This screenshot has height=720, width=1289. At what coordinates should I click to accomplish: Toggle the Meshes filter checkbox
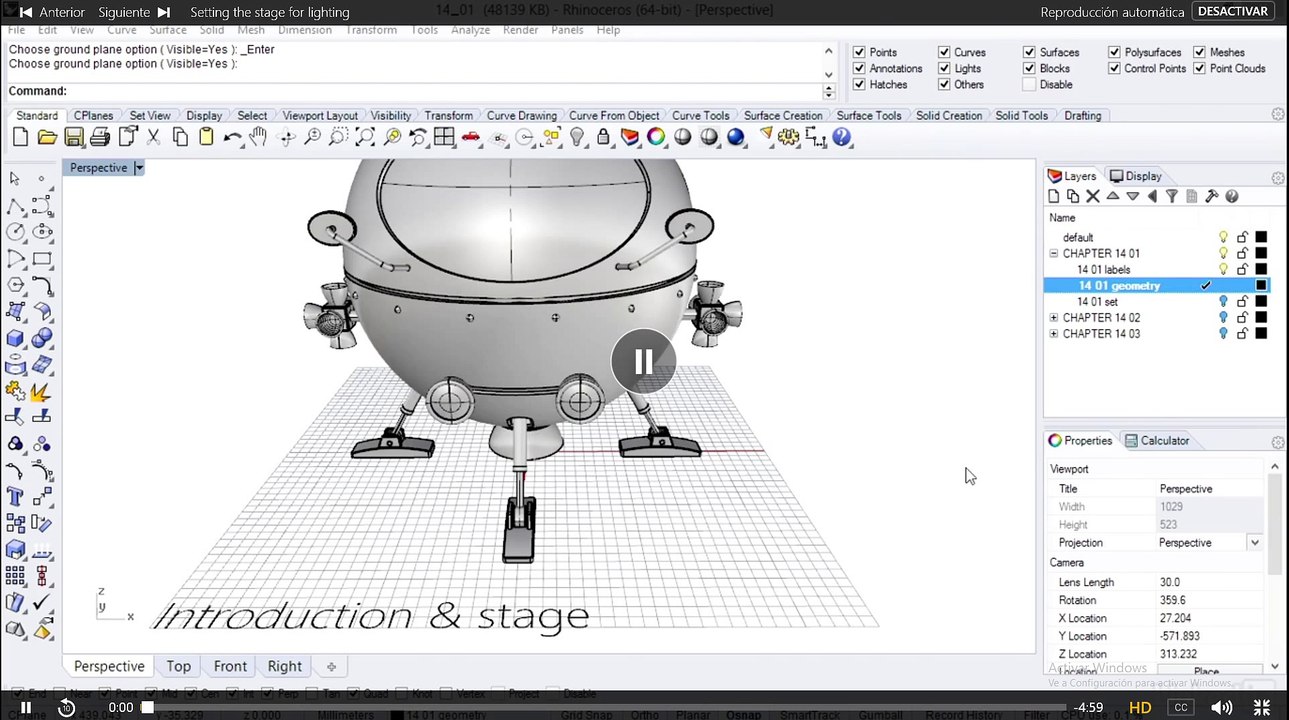click(1200, 52)
